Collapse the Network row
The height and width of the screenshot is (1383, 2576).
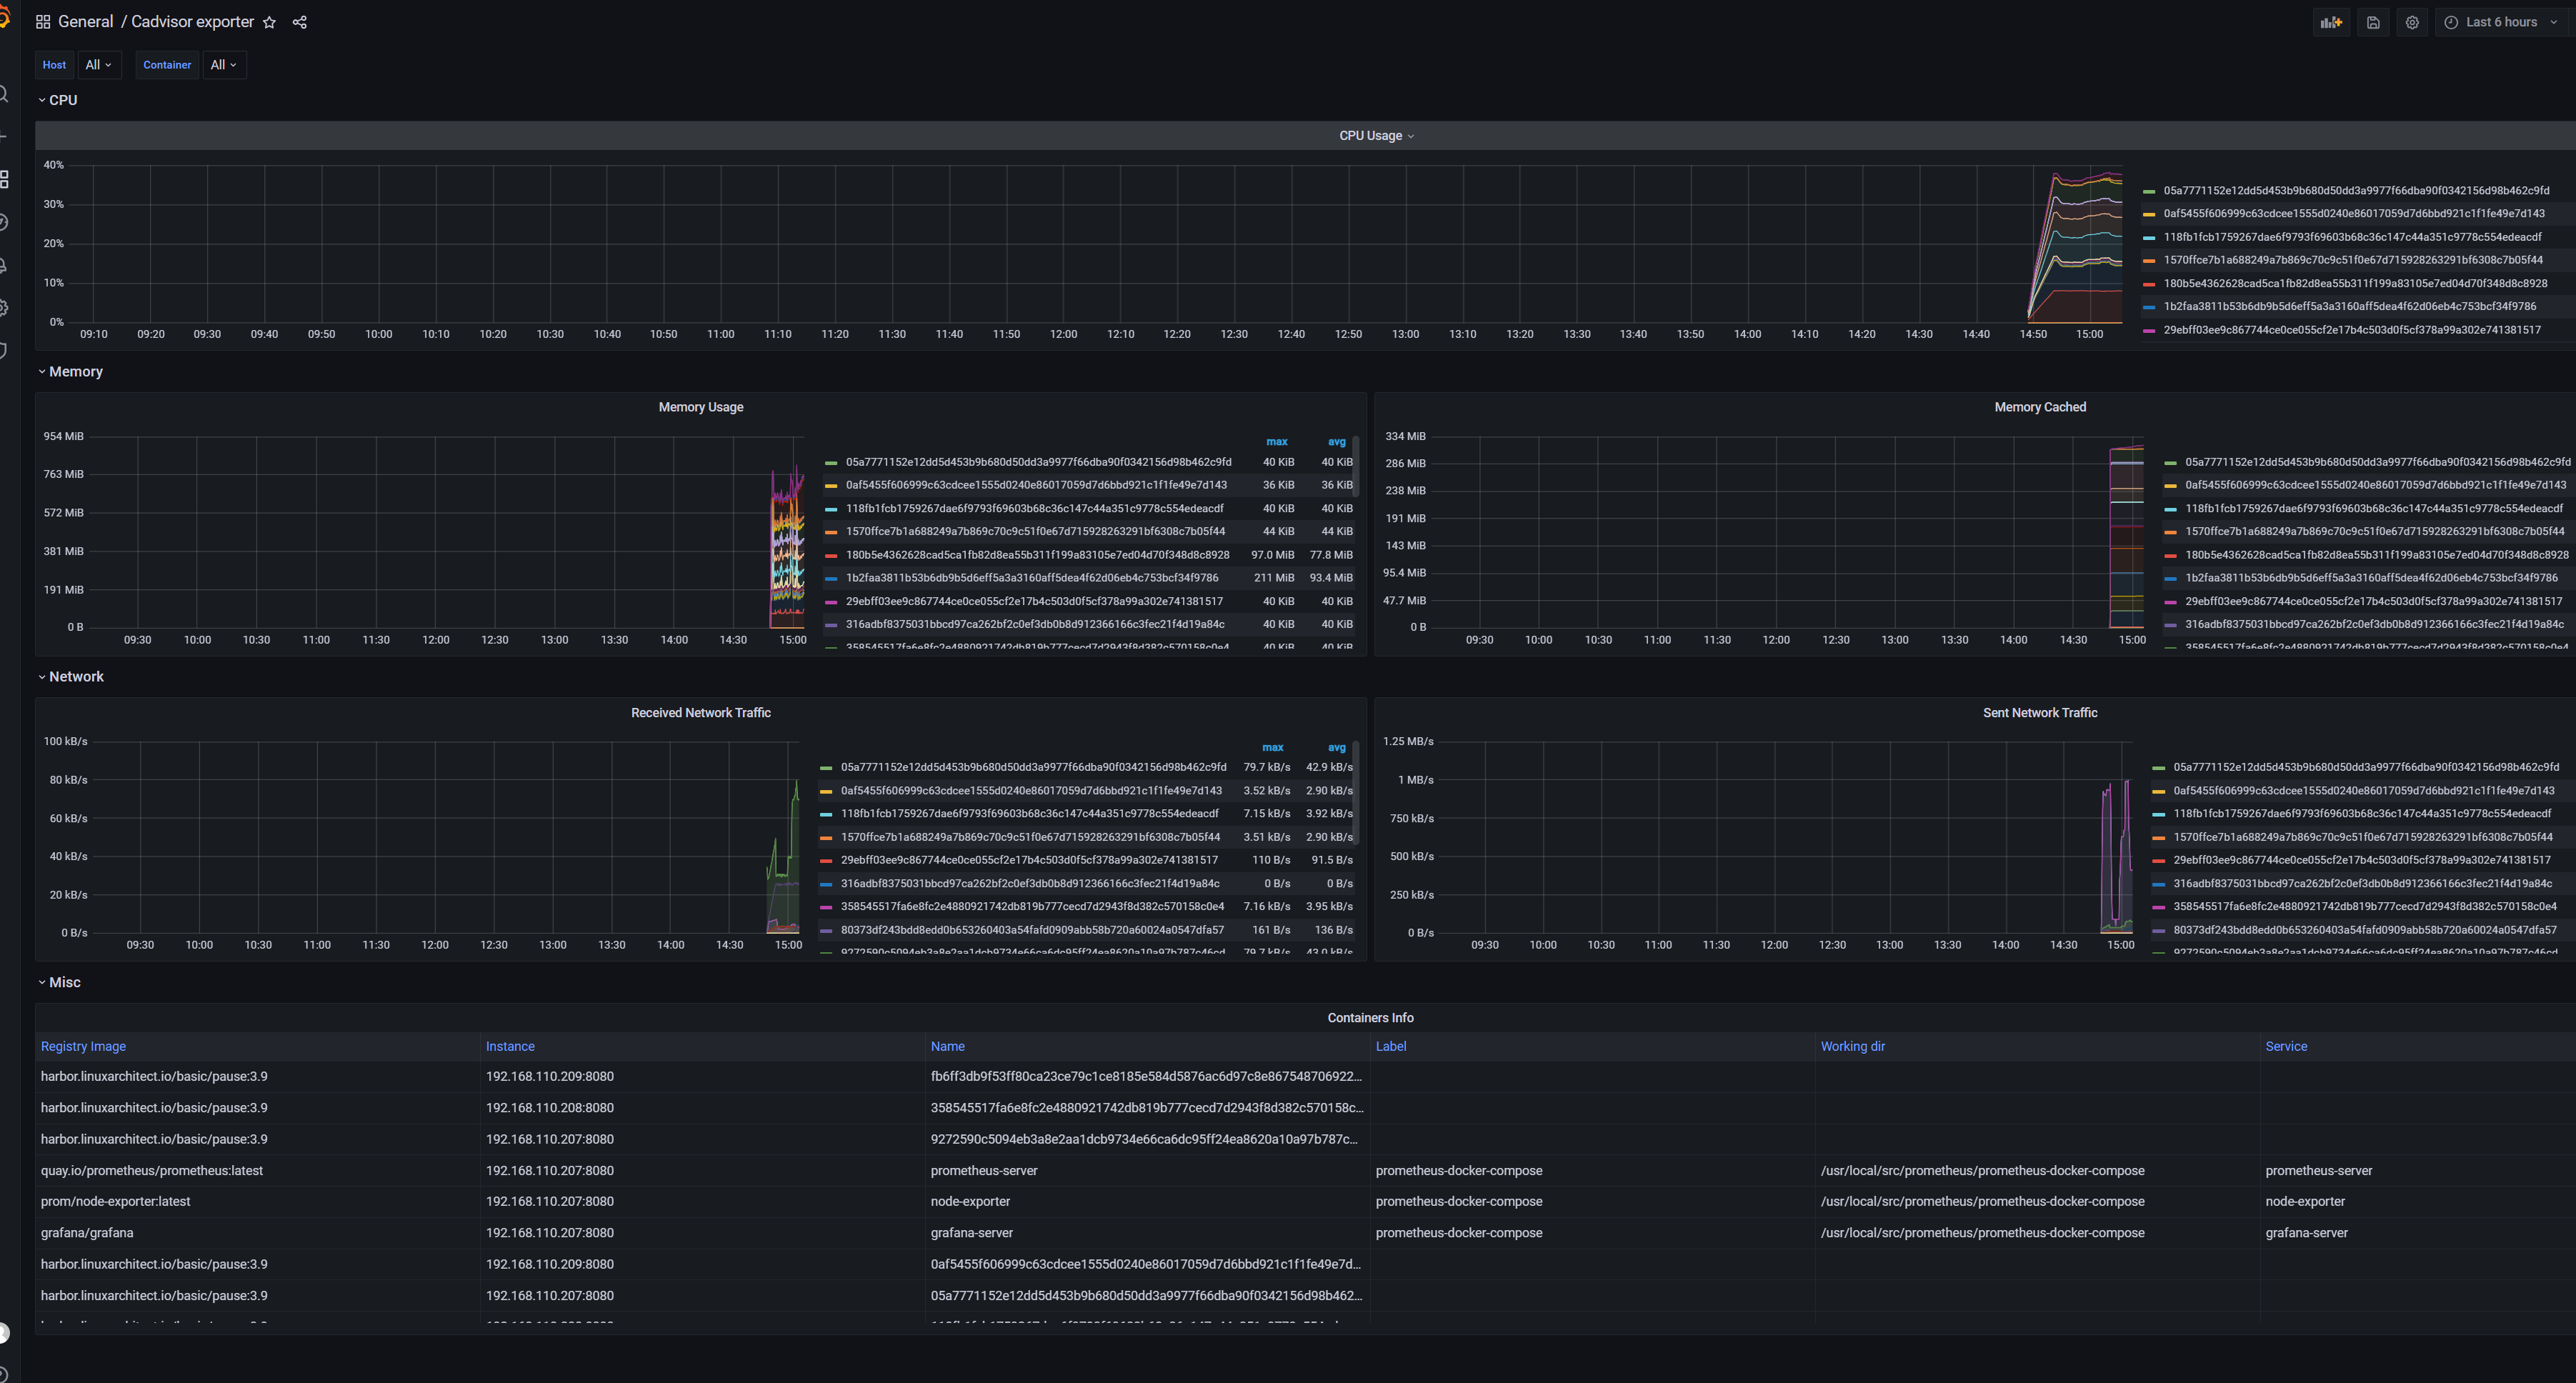(70, 677)
